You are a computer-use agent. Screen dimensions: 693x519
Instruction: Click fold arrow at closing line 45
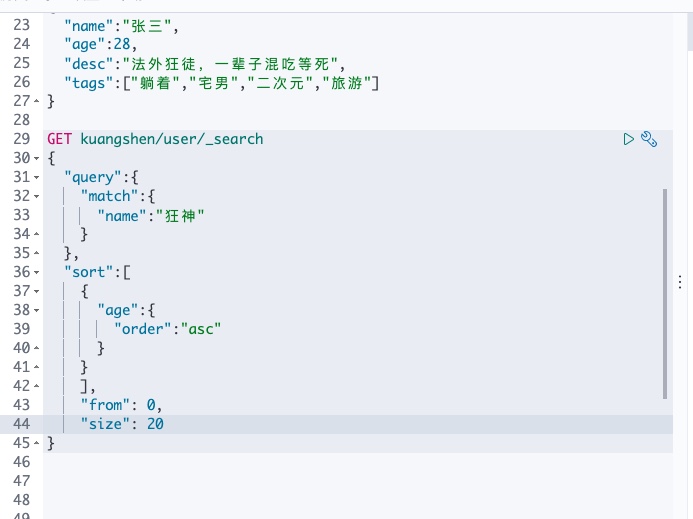tap(37, 443)
